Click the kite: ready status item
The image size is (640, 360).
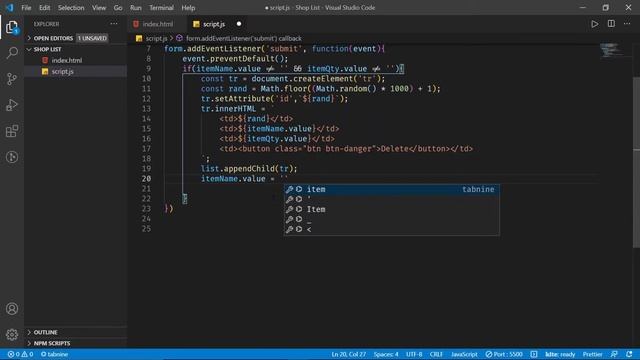[x=560, y=354]
